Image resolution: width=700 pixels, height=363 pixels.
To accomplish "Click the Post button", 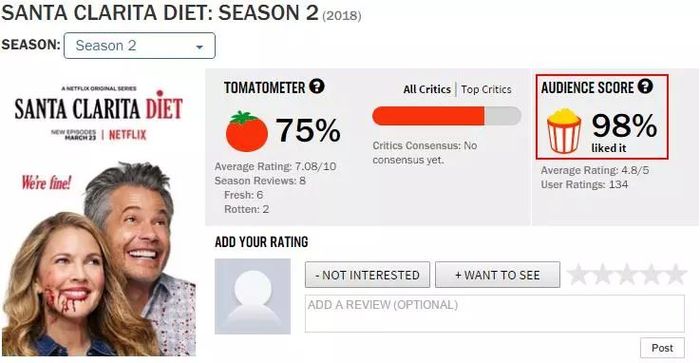I will (x=662, y=348).
